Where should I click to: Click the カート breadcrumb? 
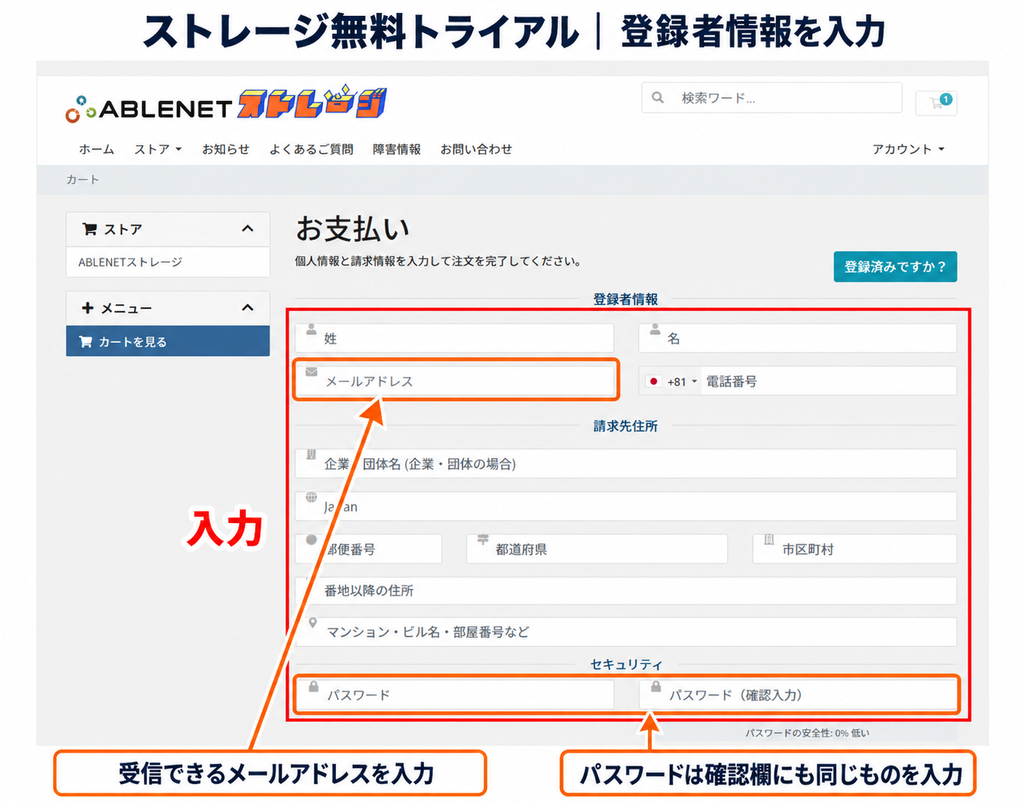pos(82,180)
